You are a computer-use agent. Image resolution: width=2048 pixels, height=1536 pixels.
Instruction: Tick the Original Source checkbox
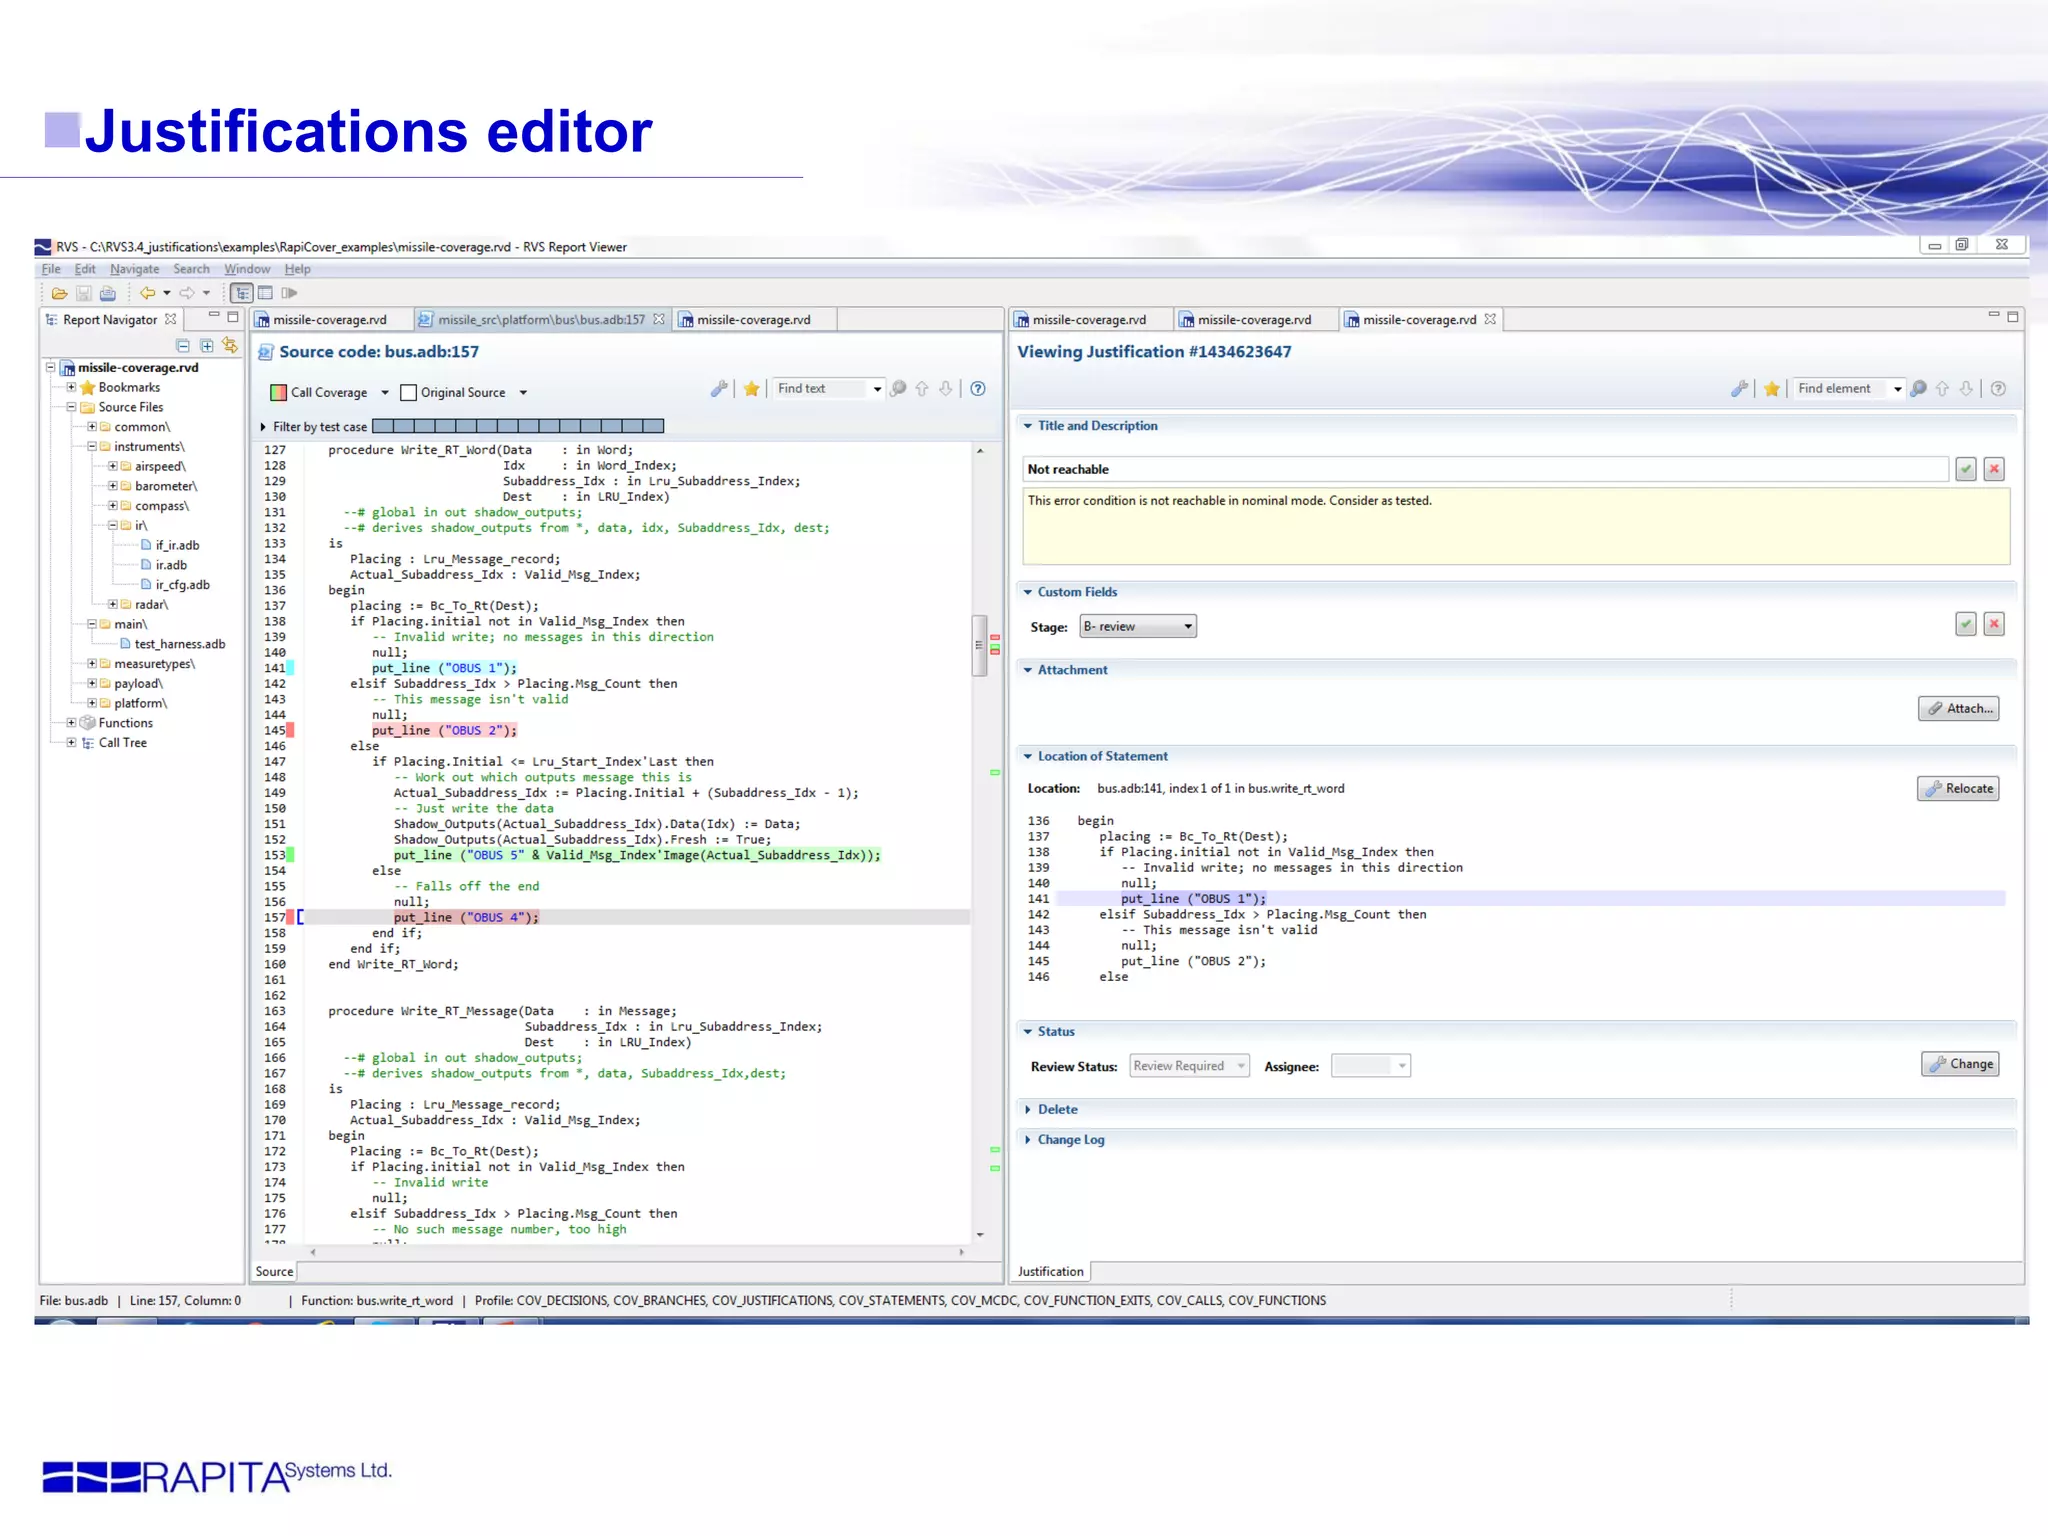point(408,393)
